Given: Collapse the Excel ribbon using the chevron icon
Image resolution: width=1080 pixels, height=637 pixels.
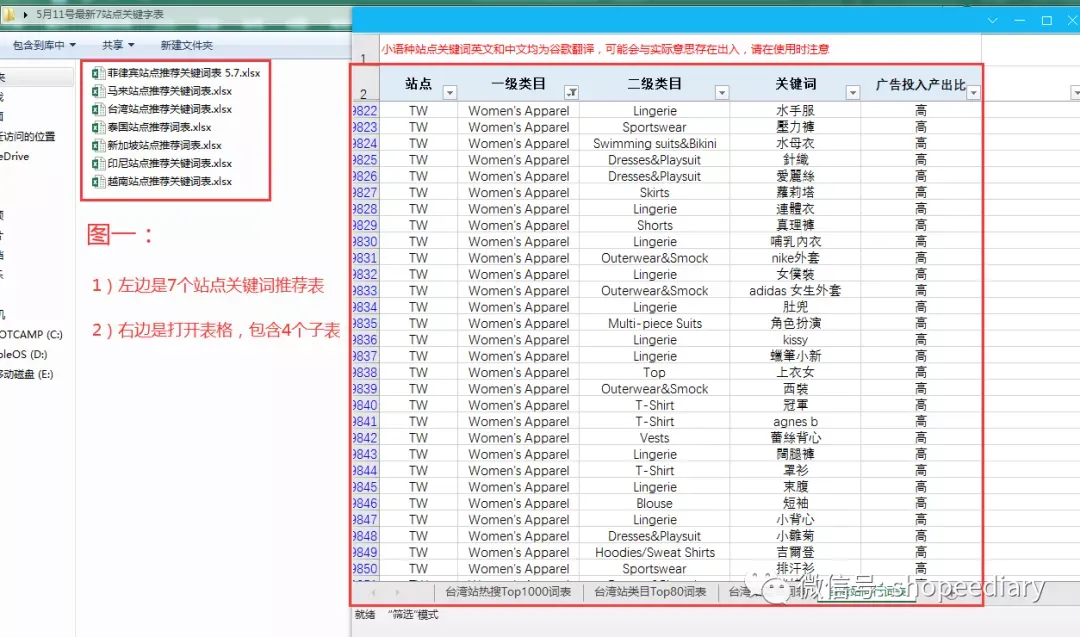Looking at the screenshot, I should point(993,21).
